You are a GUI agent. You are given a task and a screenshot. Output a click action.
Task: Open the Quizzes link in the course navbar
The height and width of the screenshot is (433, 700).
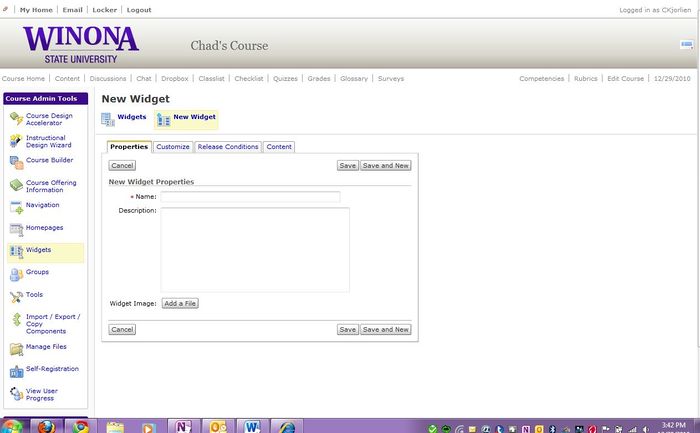pyautogui.click(x=286, y=78)
